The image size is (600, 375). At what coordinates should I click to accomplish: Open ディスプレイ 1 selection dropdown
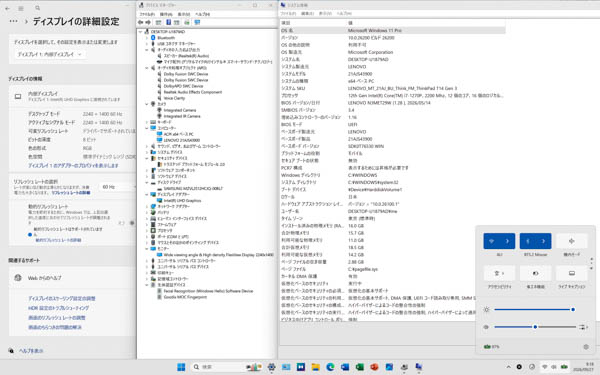(49, 54)
